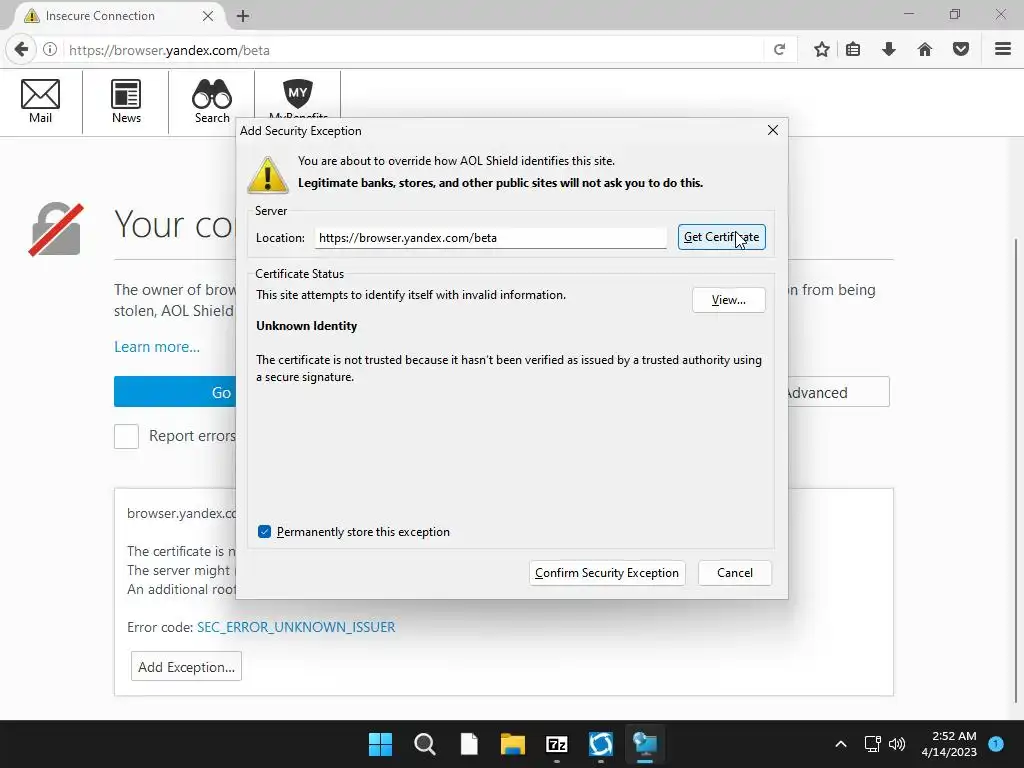1024x768 pixels.
Task: Open taskbar Search magnifier
Action: [424, 744]
